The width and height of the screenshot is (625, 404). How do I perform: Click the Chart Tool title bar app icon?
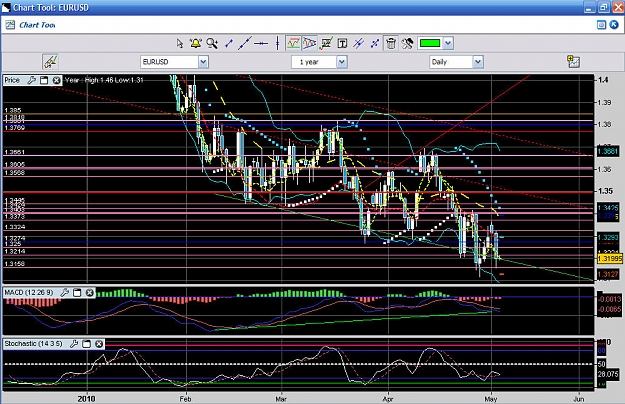coord(6,7)
